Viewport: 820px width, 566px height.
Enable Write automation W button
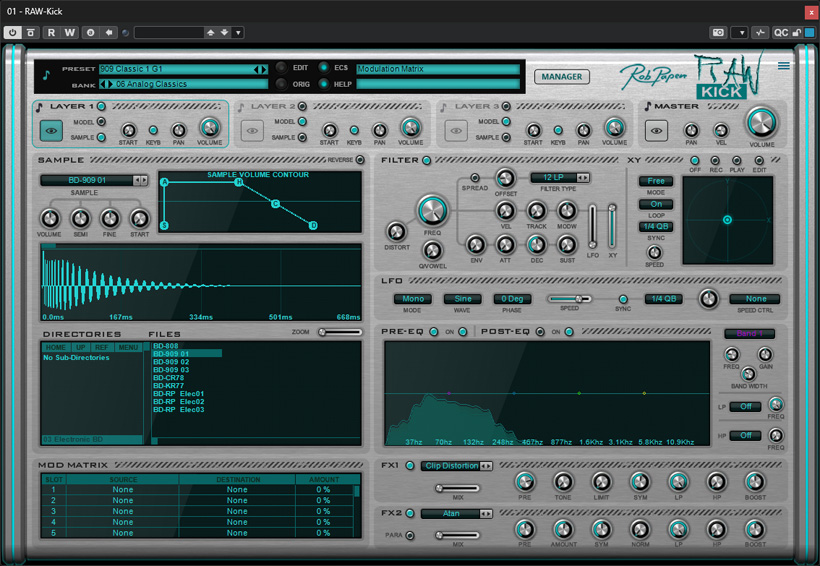[70, 32]
